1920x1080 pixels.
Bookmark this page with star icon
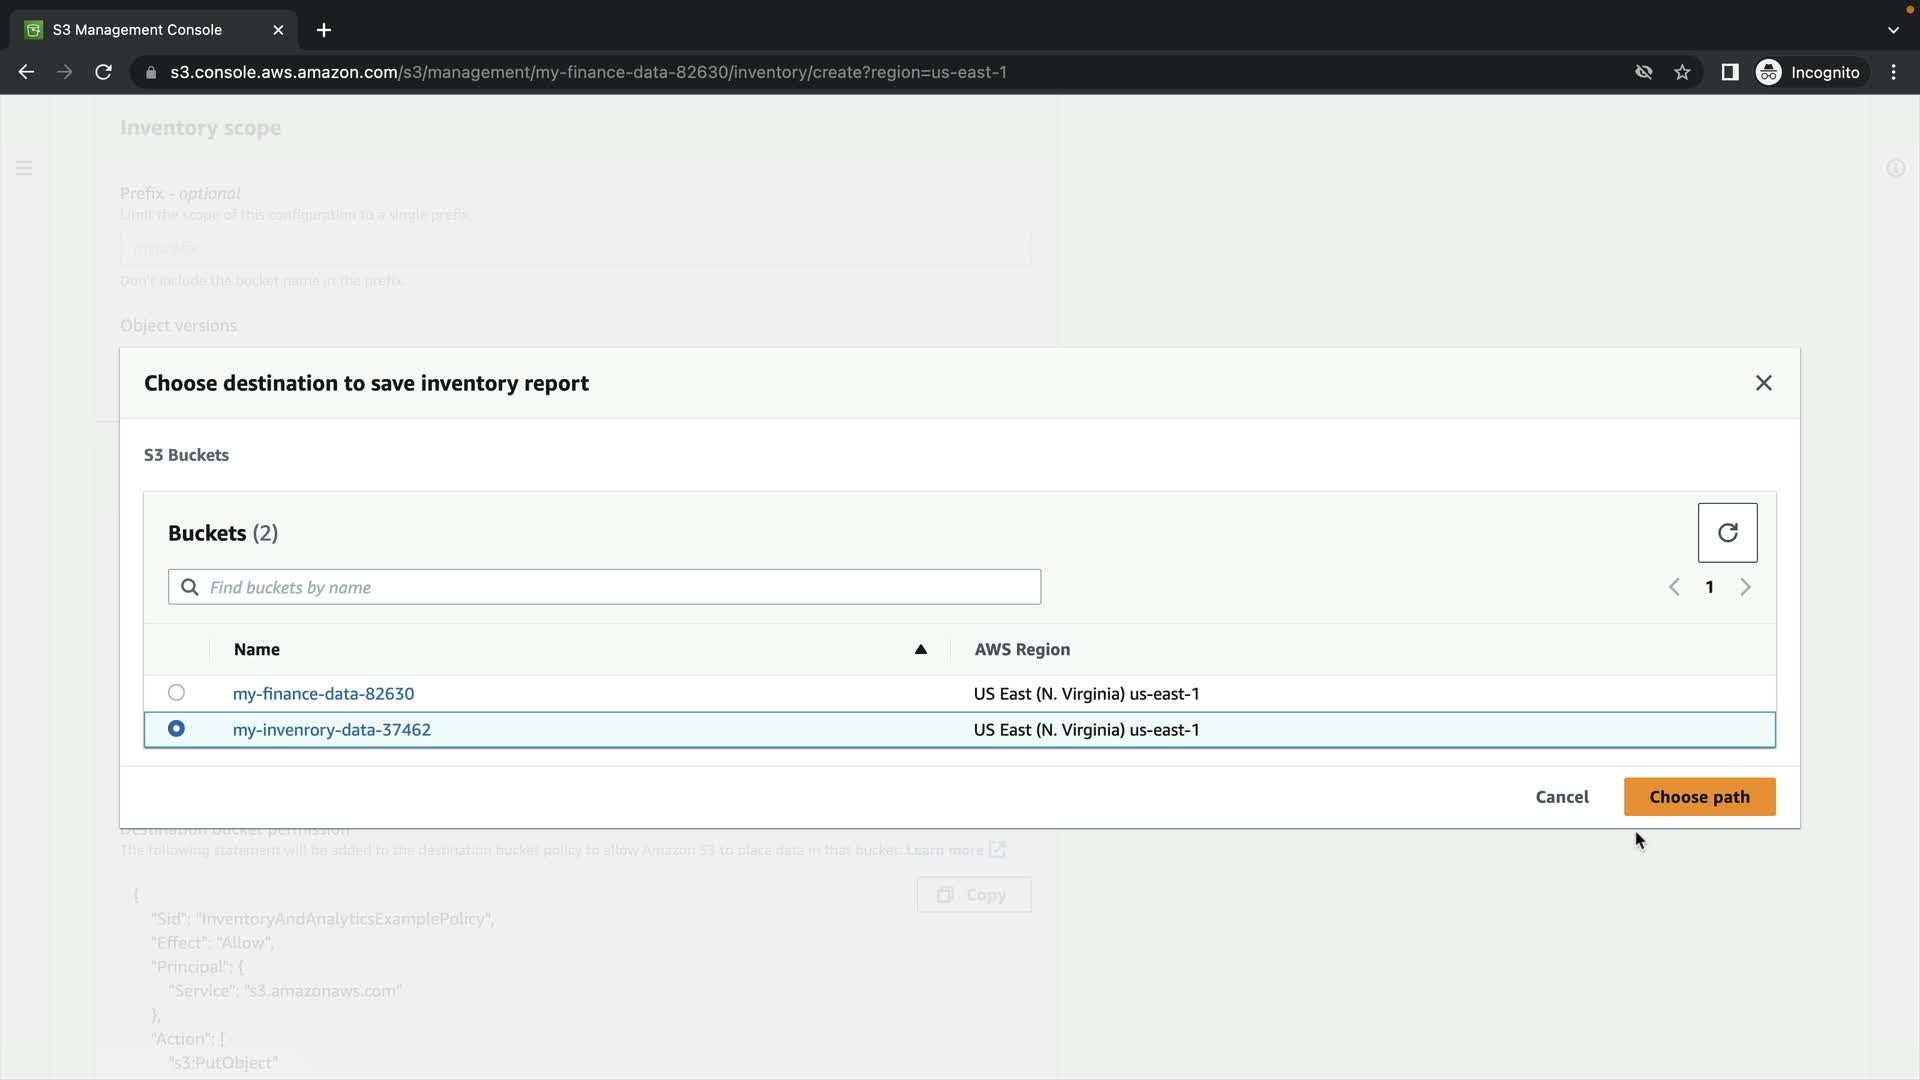click(x=1682, y=72)
